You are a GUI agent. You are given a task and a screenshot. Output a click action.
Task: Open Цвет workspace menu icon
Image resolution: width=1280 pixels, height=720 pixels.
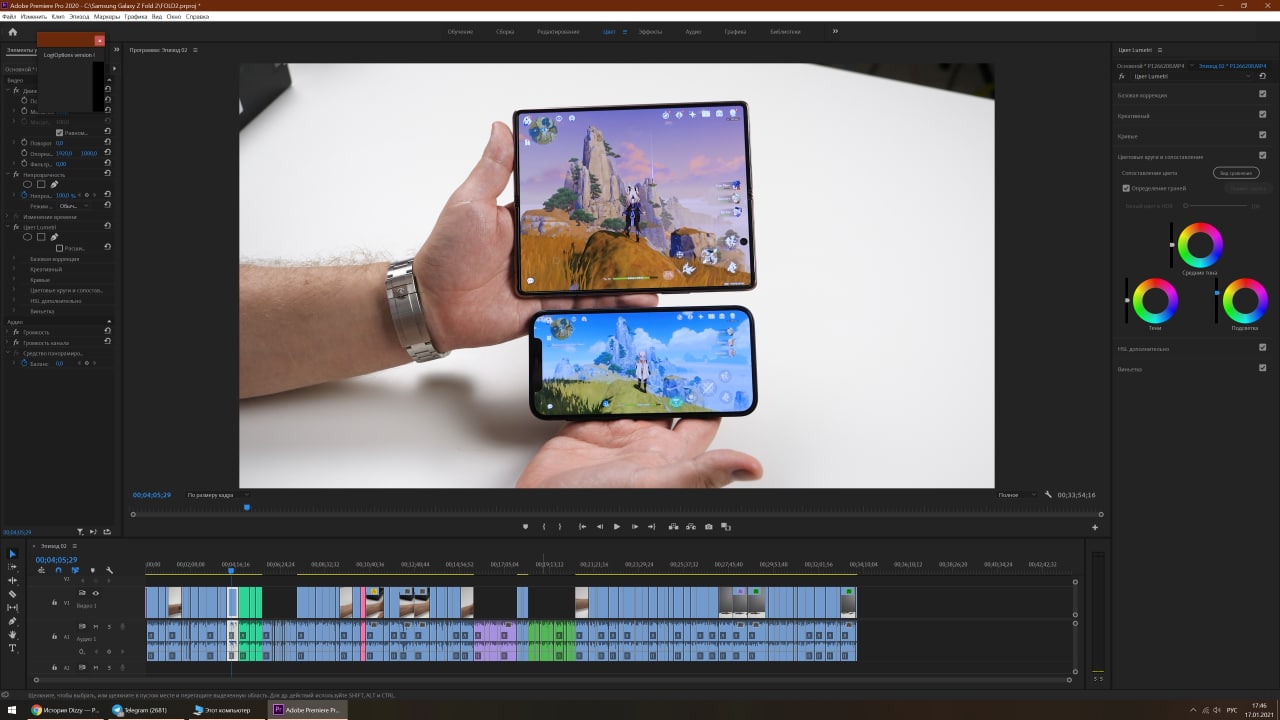click(625, 32)
